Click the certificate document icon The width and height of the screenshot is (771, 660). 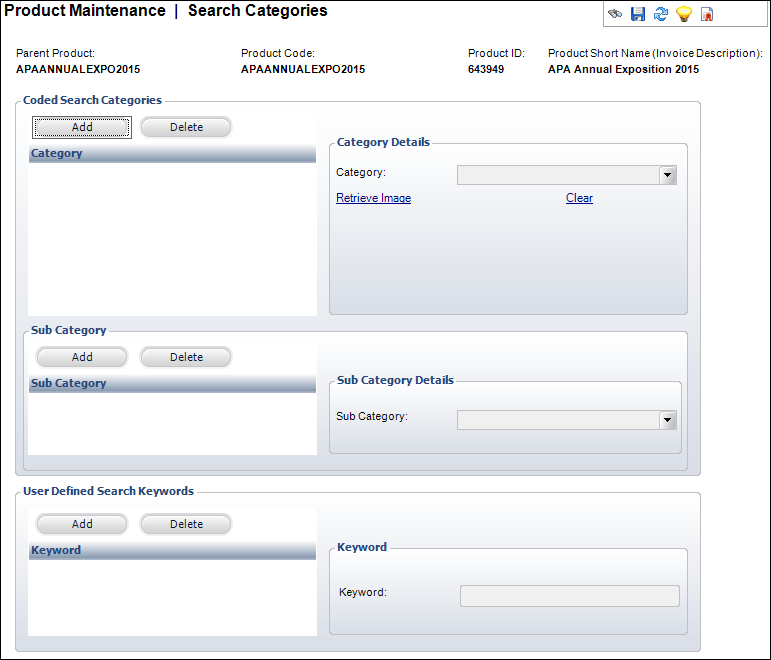point(707,14)
